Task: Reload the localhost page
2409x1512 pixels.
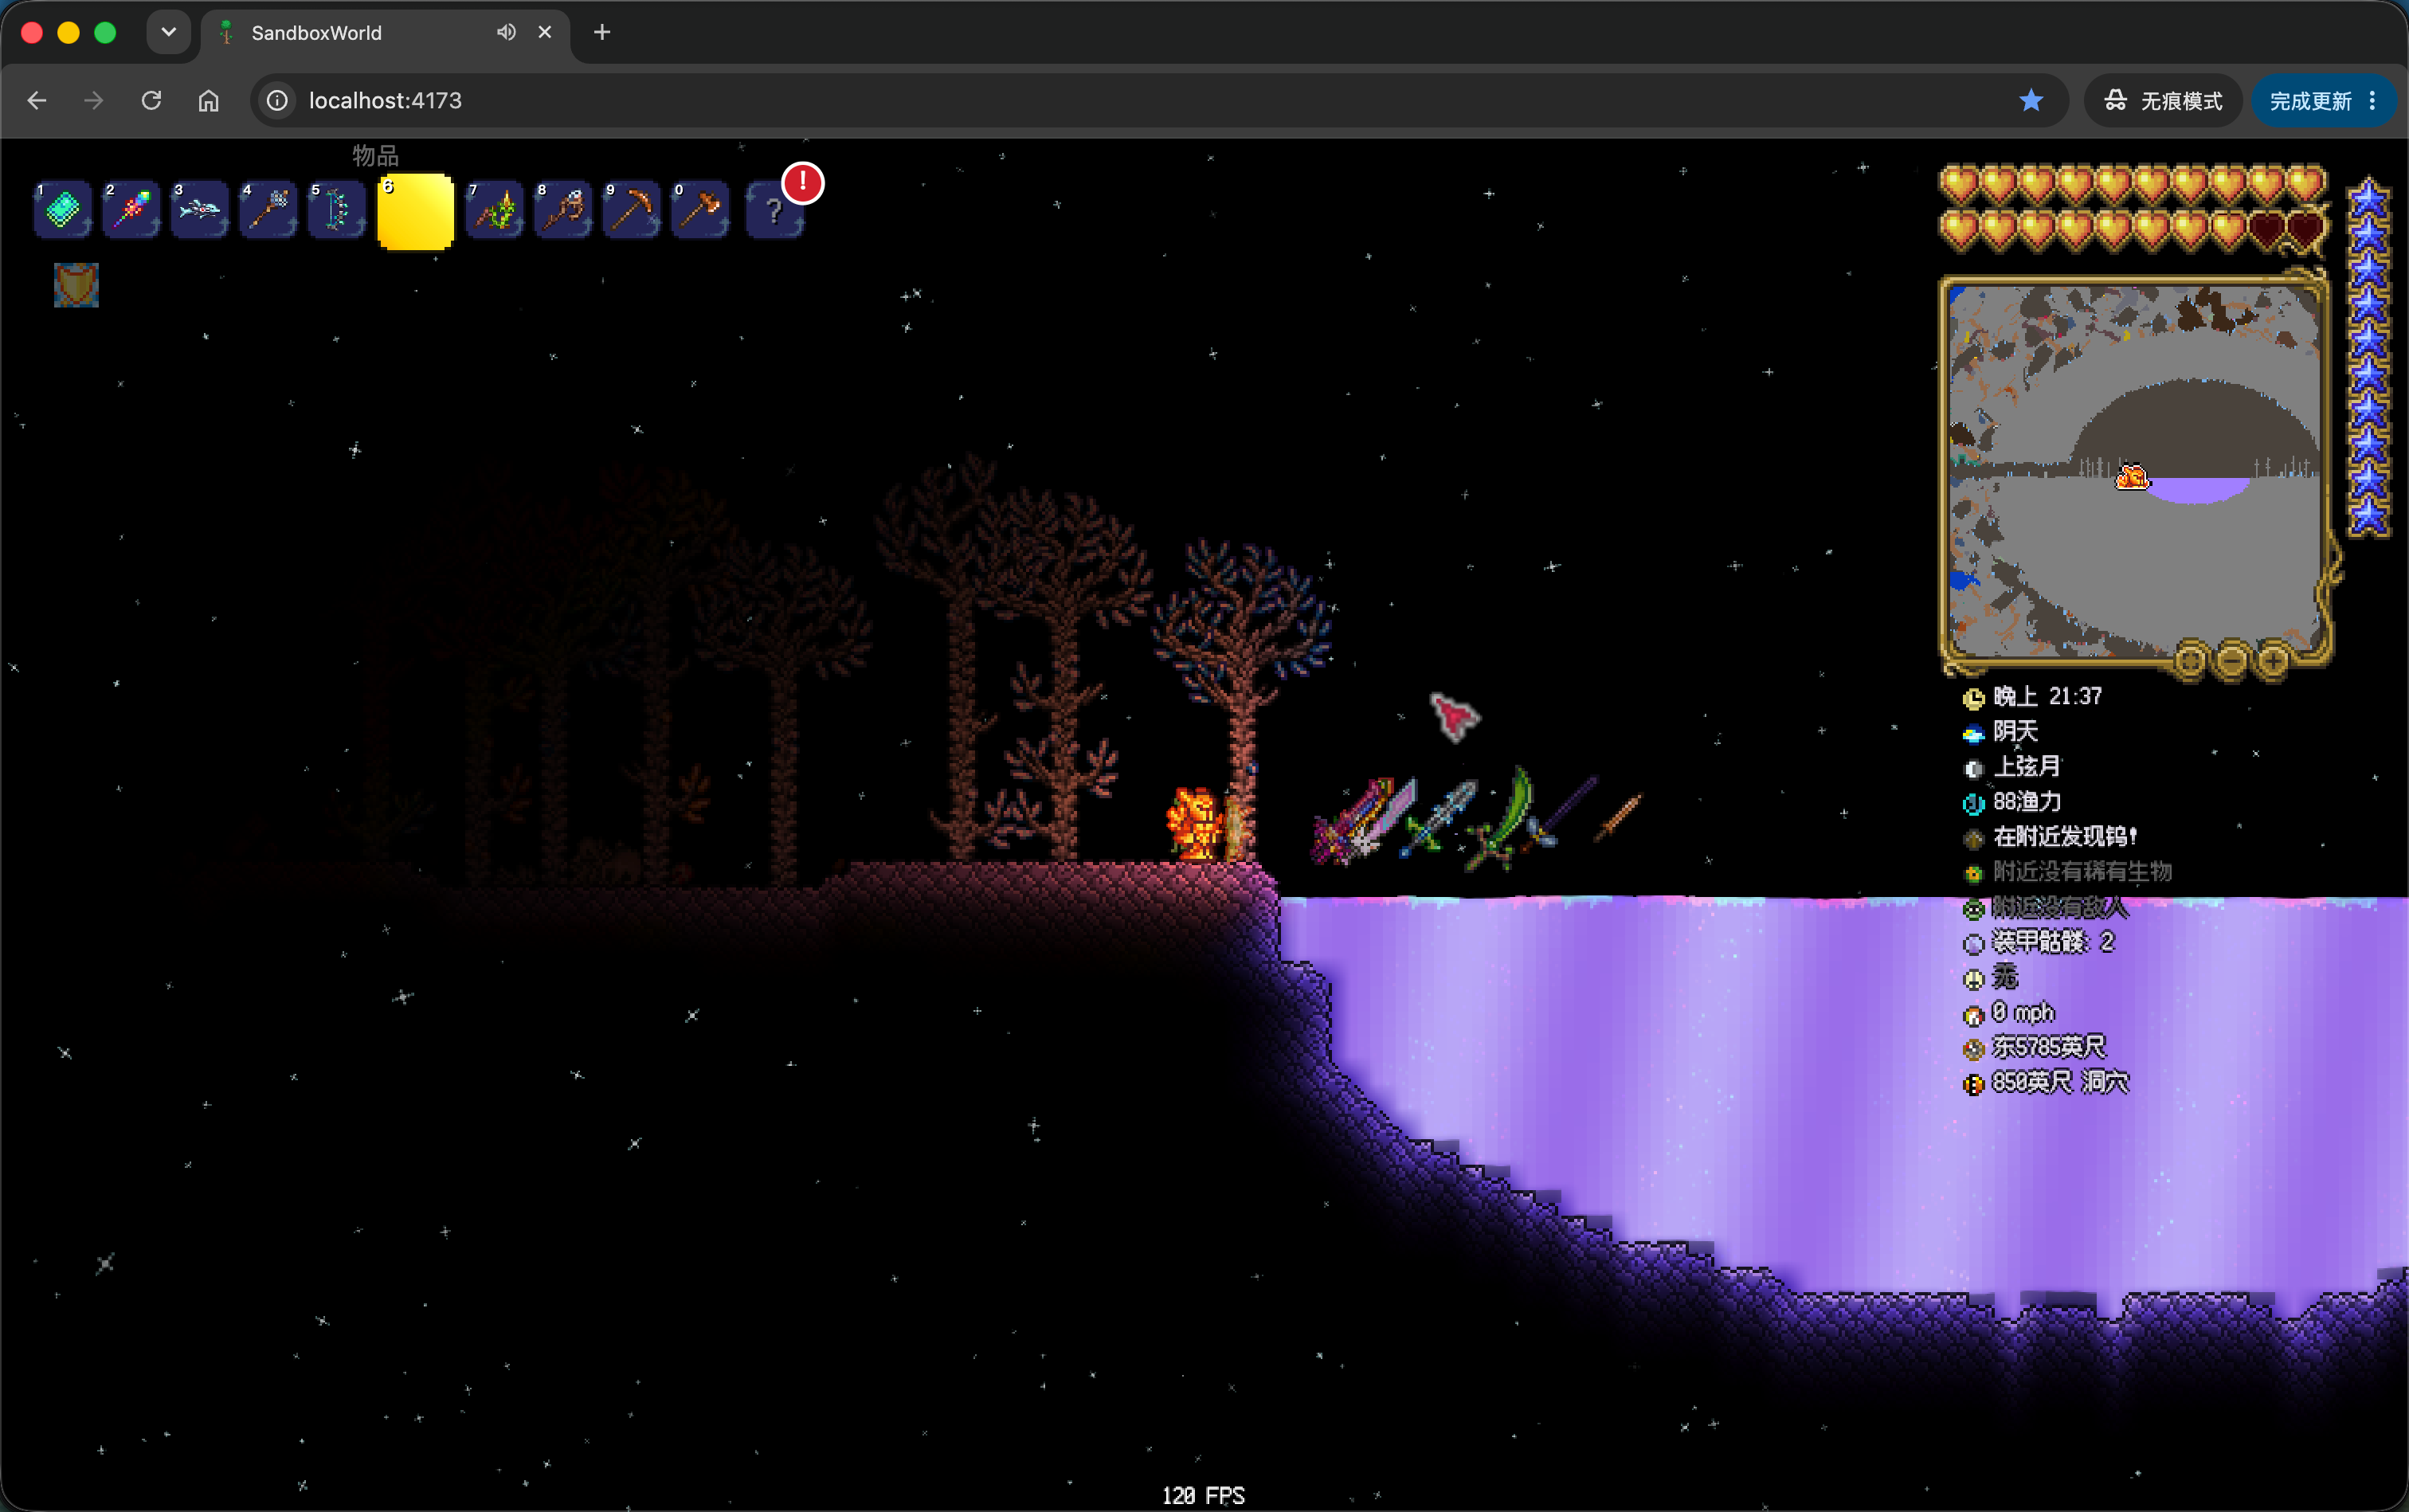Action: pyautogui.click(x=151, y=101)
